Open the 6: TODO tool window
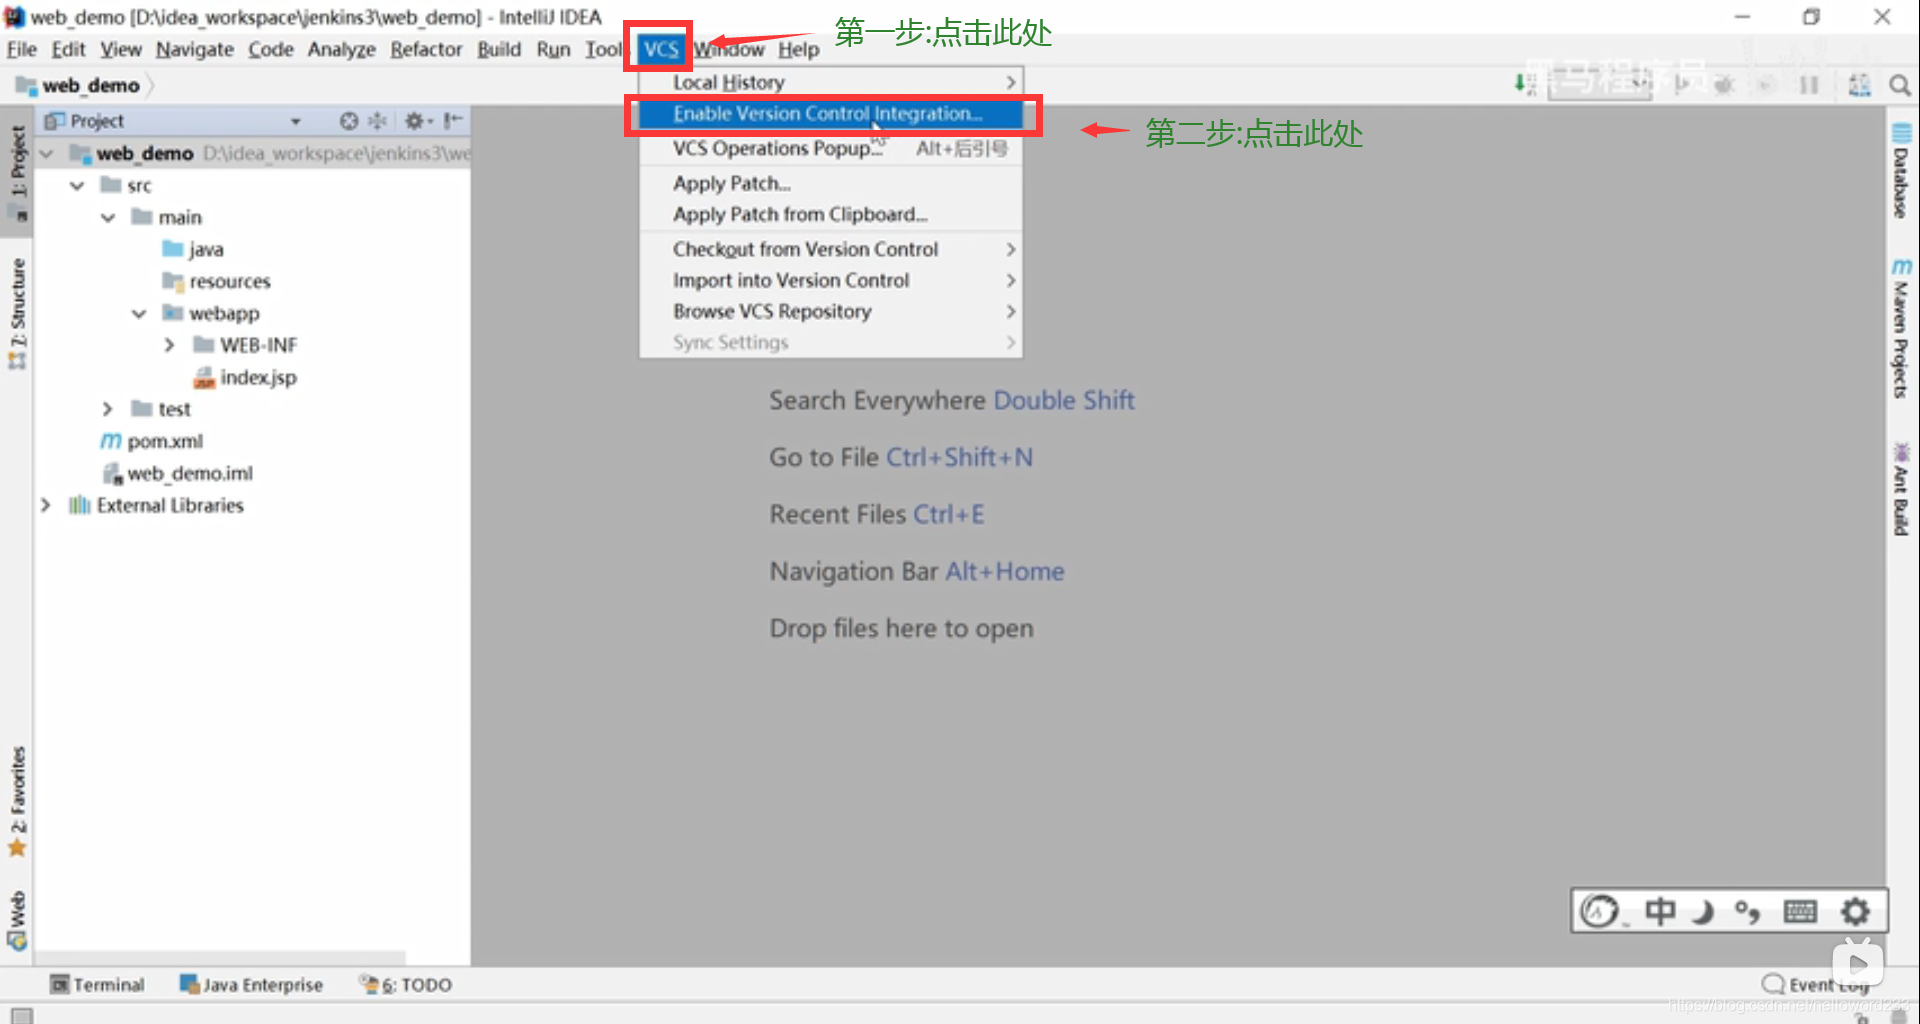Screen dimensions: 1920x1024 coord(406,985)
